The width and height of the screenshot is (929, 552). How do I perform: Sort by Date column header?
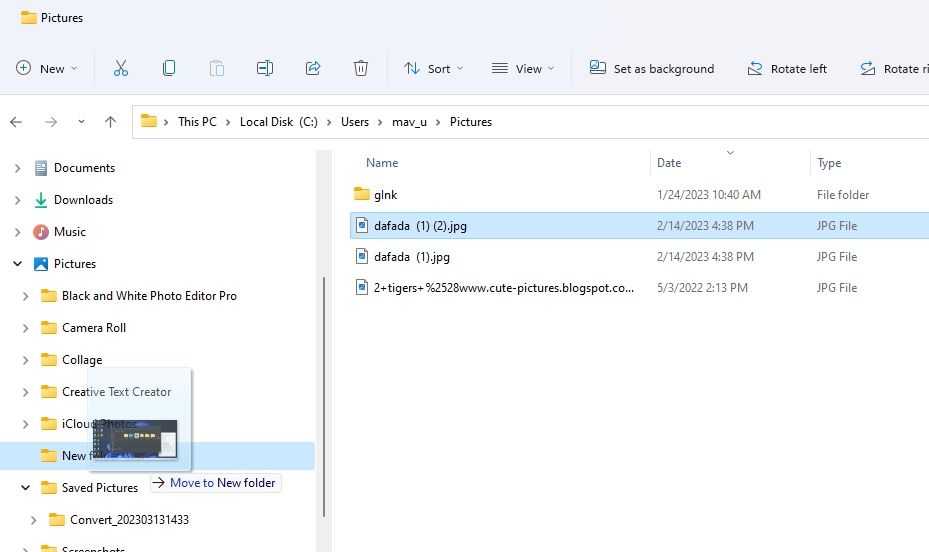(669, 163)
